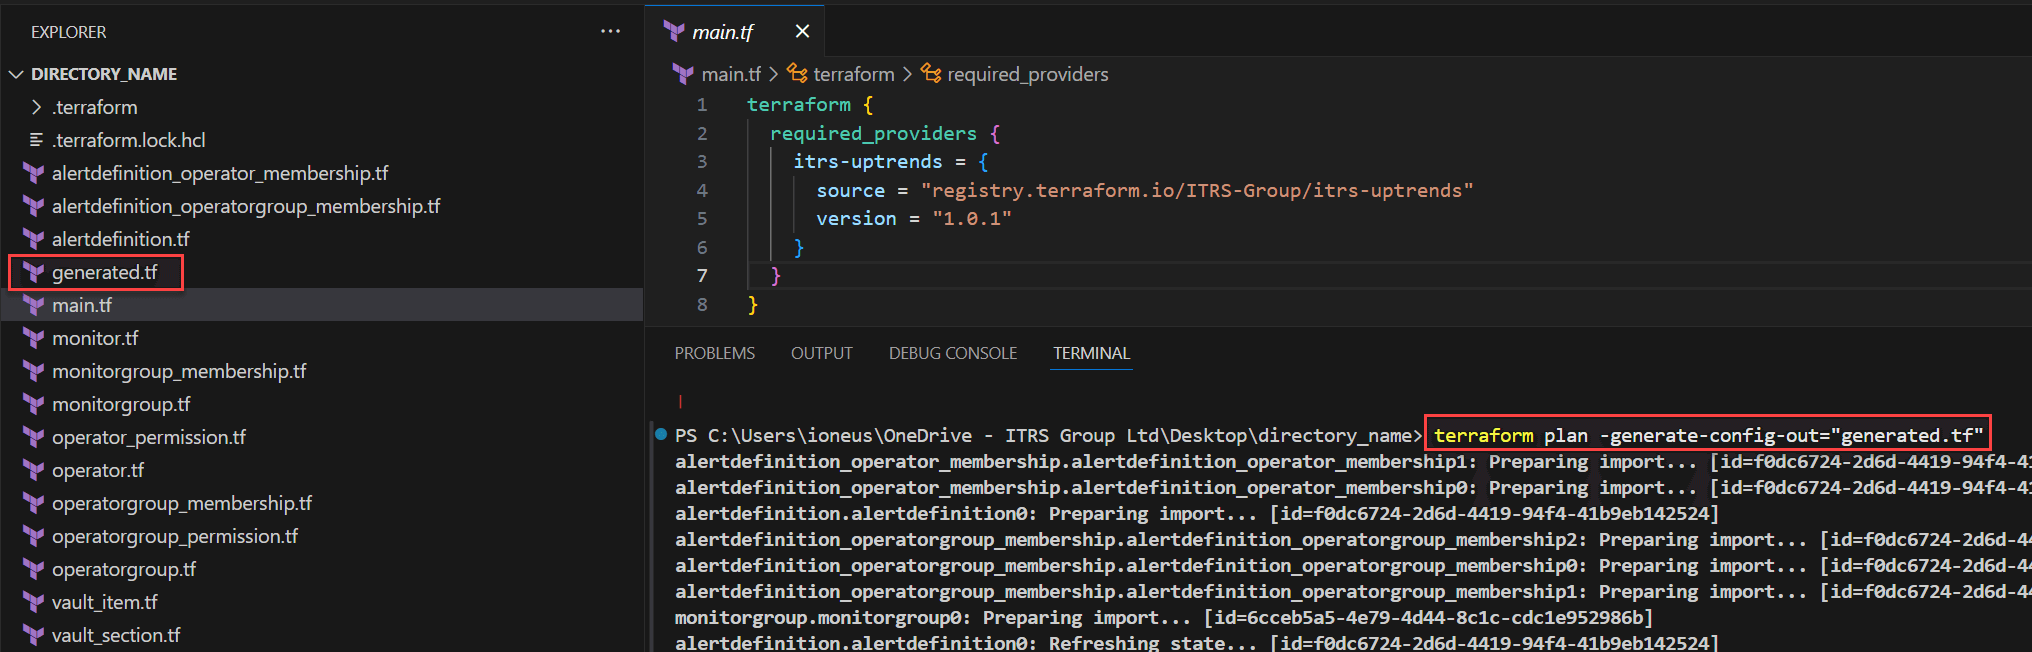Open operator_permission.tf file
The image size is (2032, 652).
[x=149, y=437]
